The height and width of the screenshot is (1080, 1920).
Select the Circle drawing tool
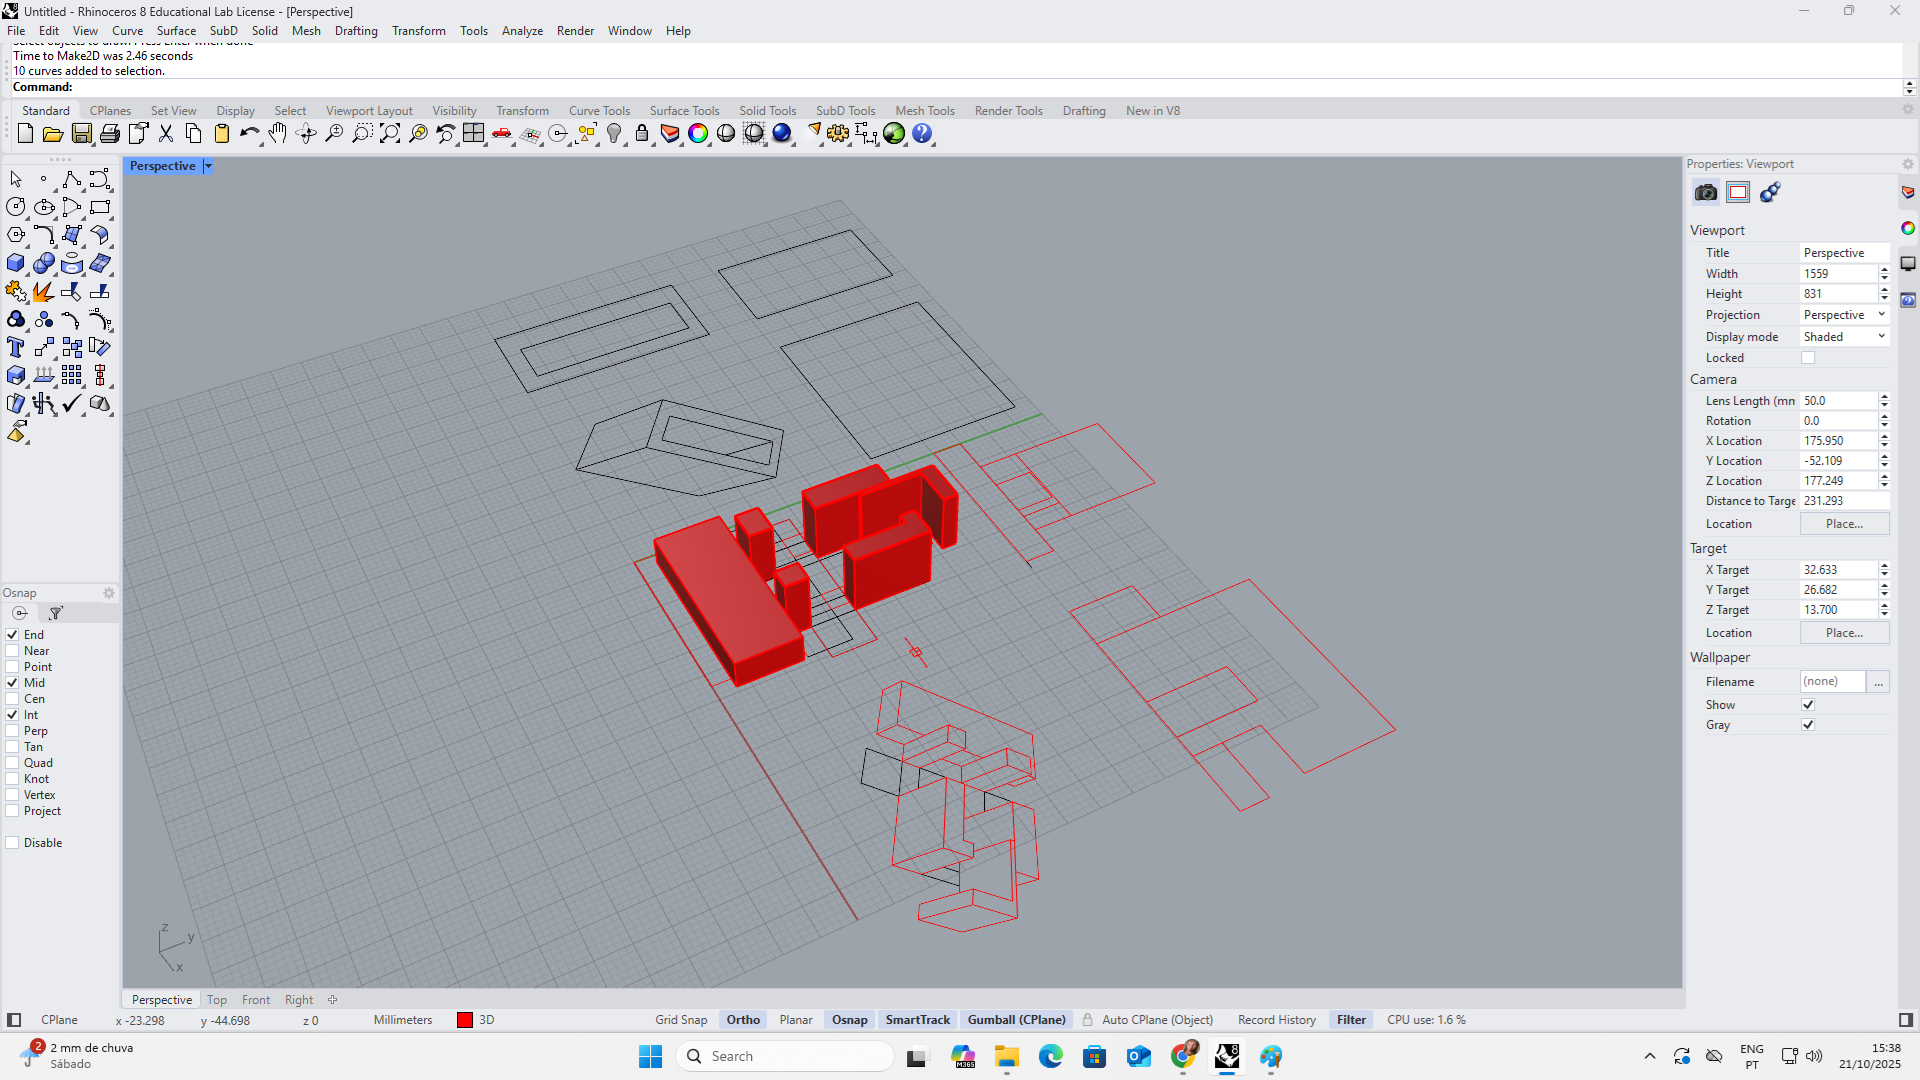15,207
